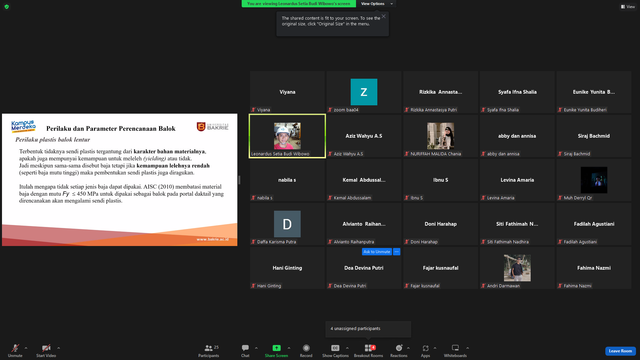Open Breakout Rooms
The height and width of the screenshot is (360, 640).
pyautogui.click(x=369, y=350)
